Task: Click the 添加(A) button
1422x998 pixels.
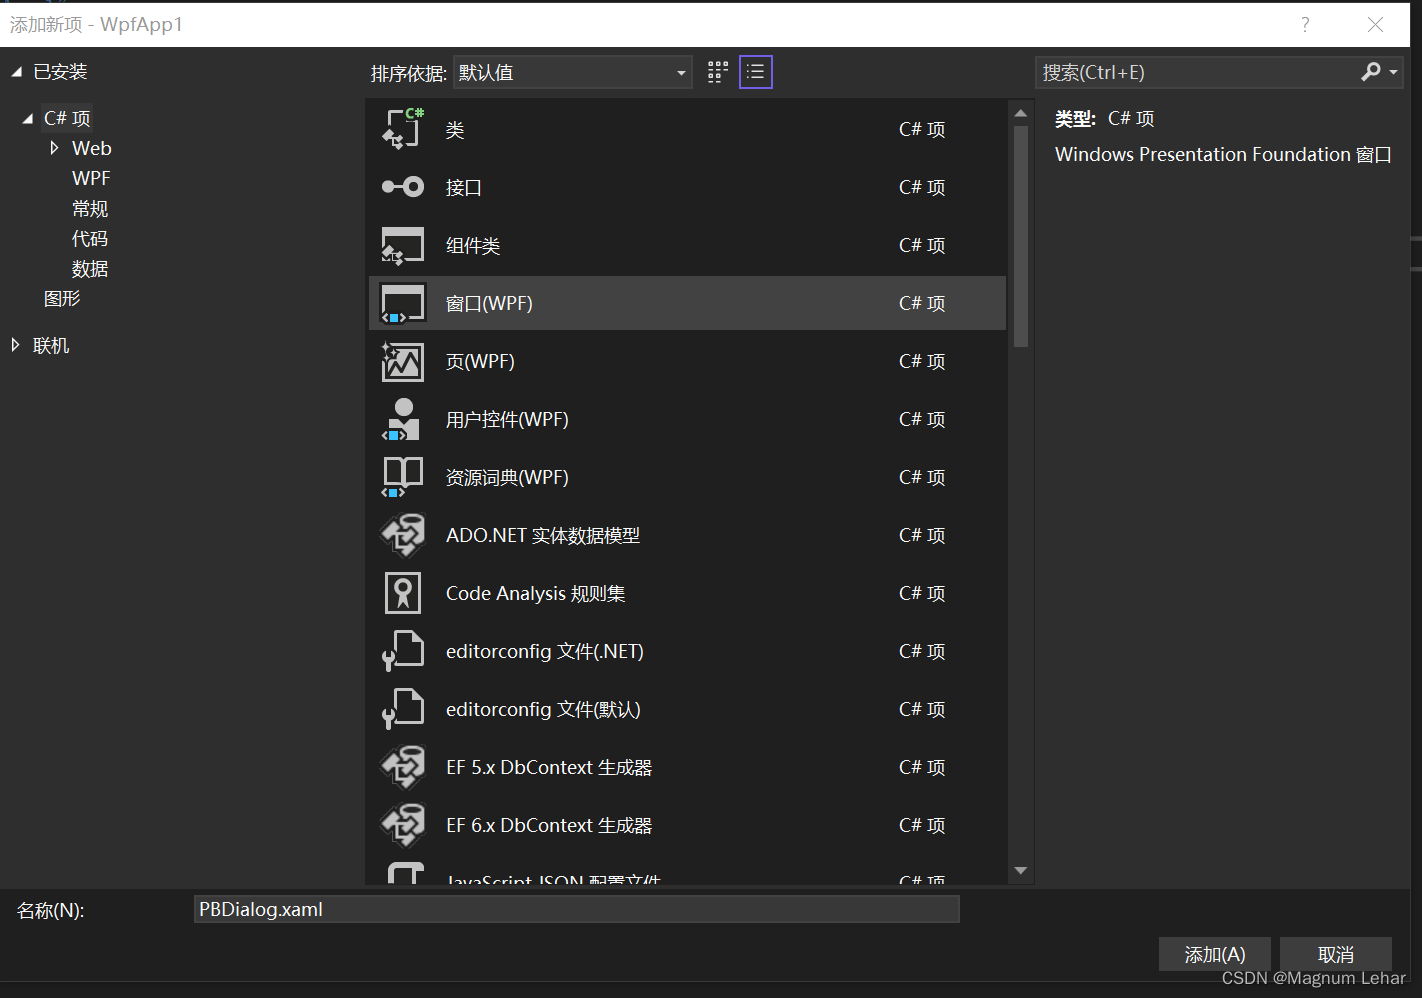Action: (1214, 953)
